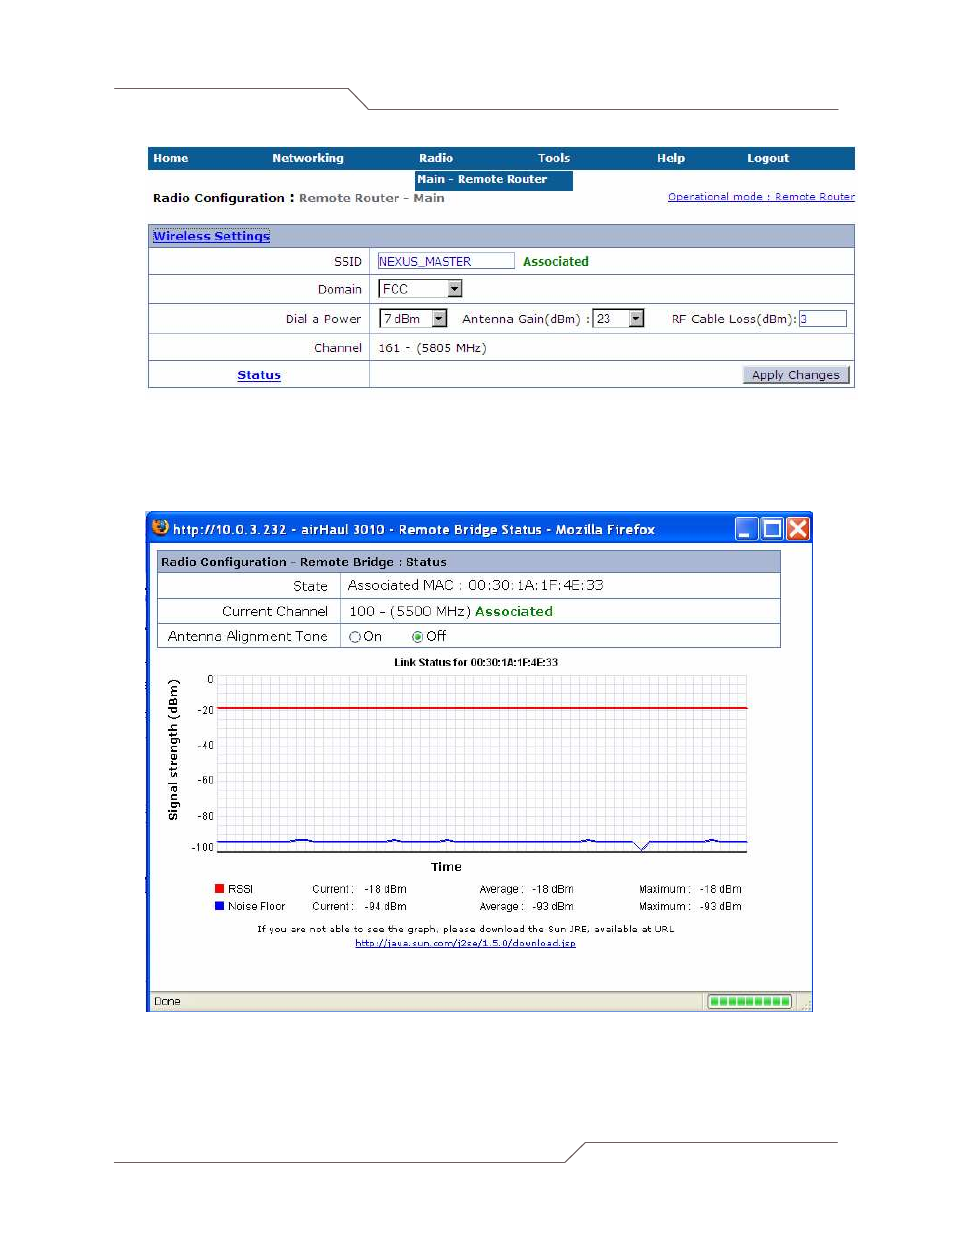Minimize the Remote Bridge Status window
954x1235 pixels.
click(x=747, y=529)
